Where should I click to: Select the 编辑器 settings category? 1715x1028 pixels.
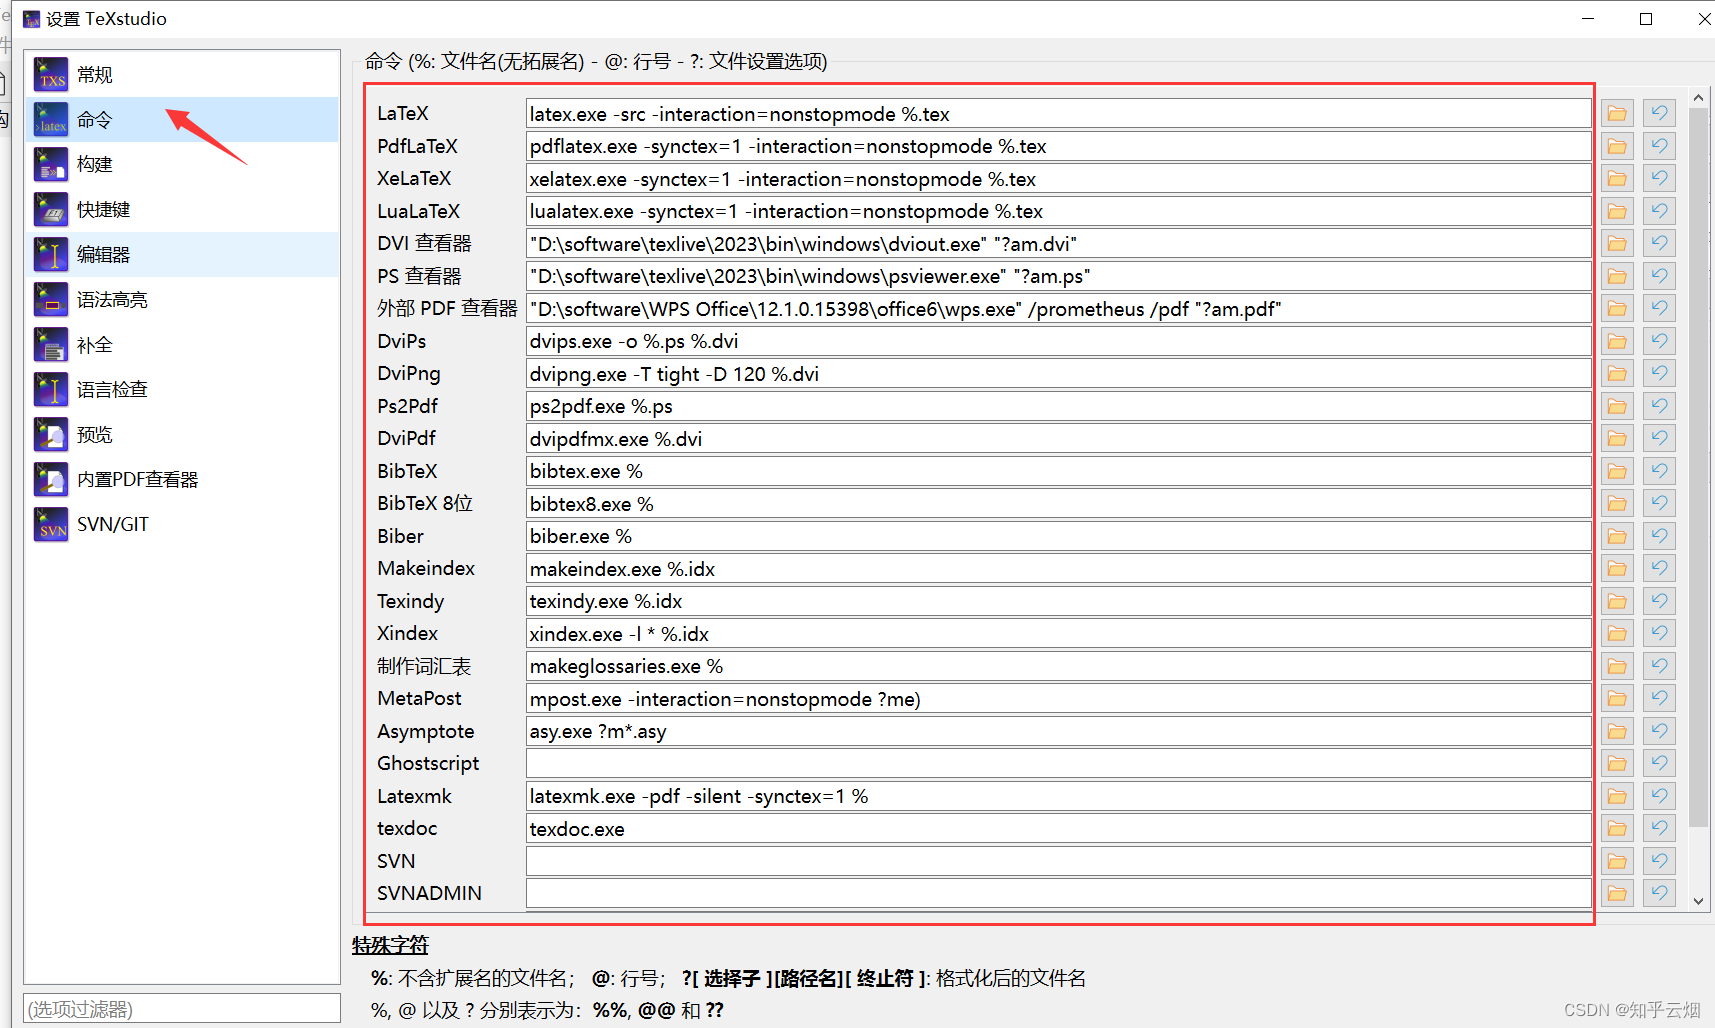(181, 255)
